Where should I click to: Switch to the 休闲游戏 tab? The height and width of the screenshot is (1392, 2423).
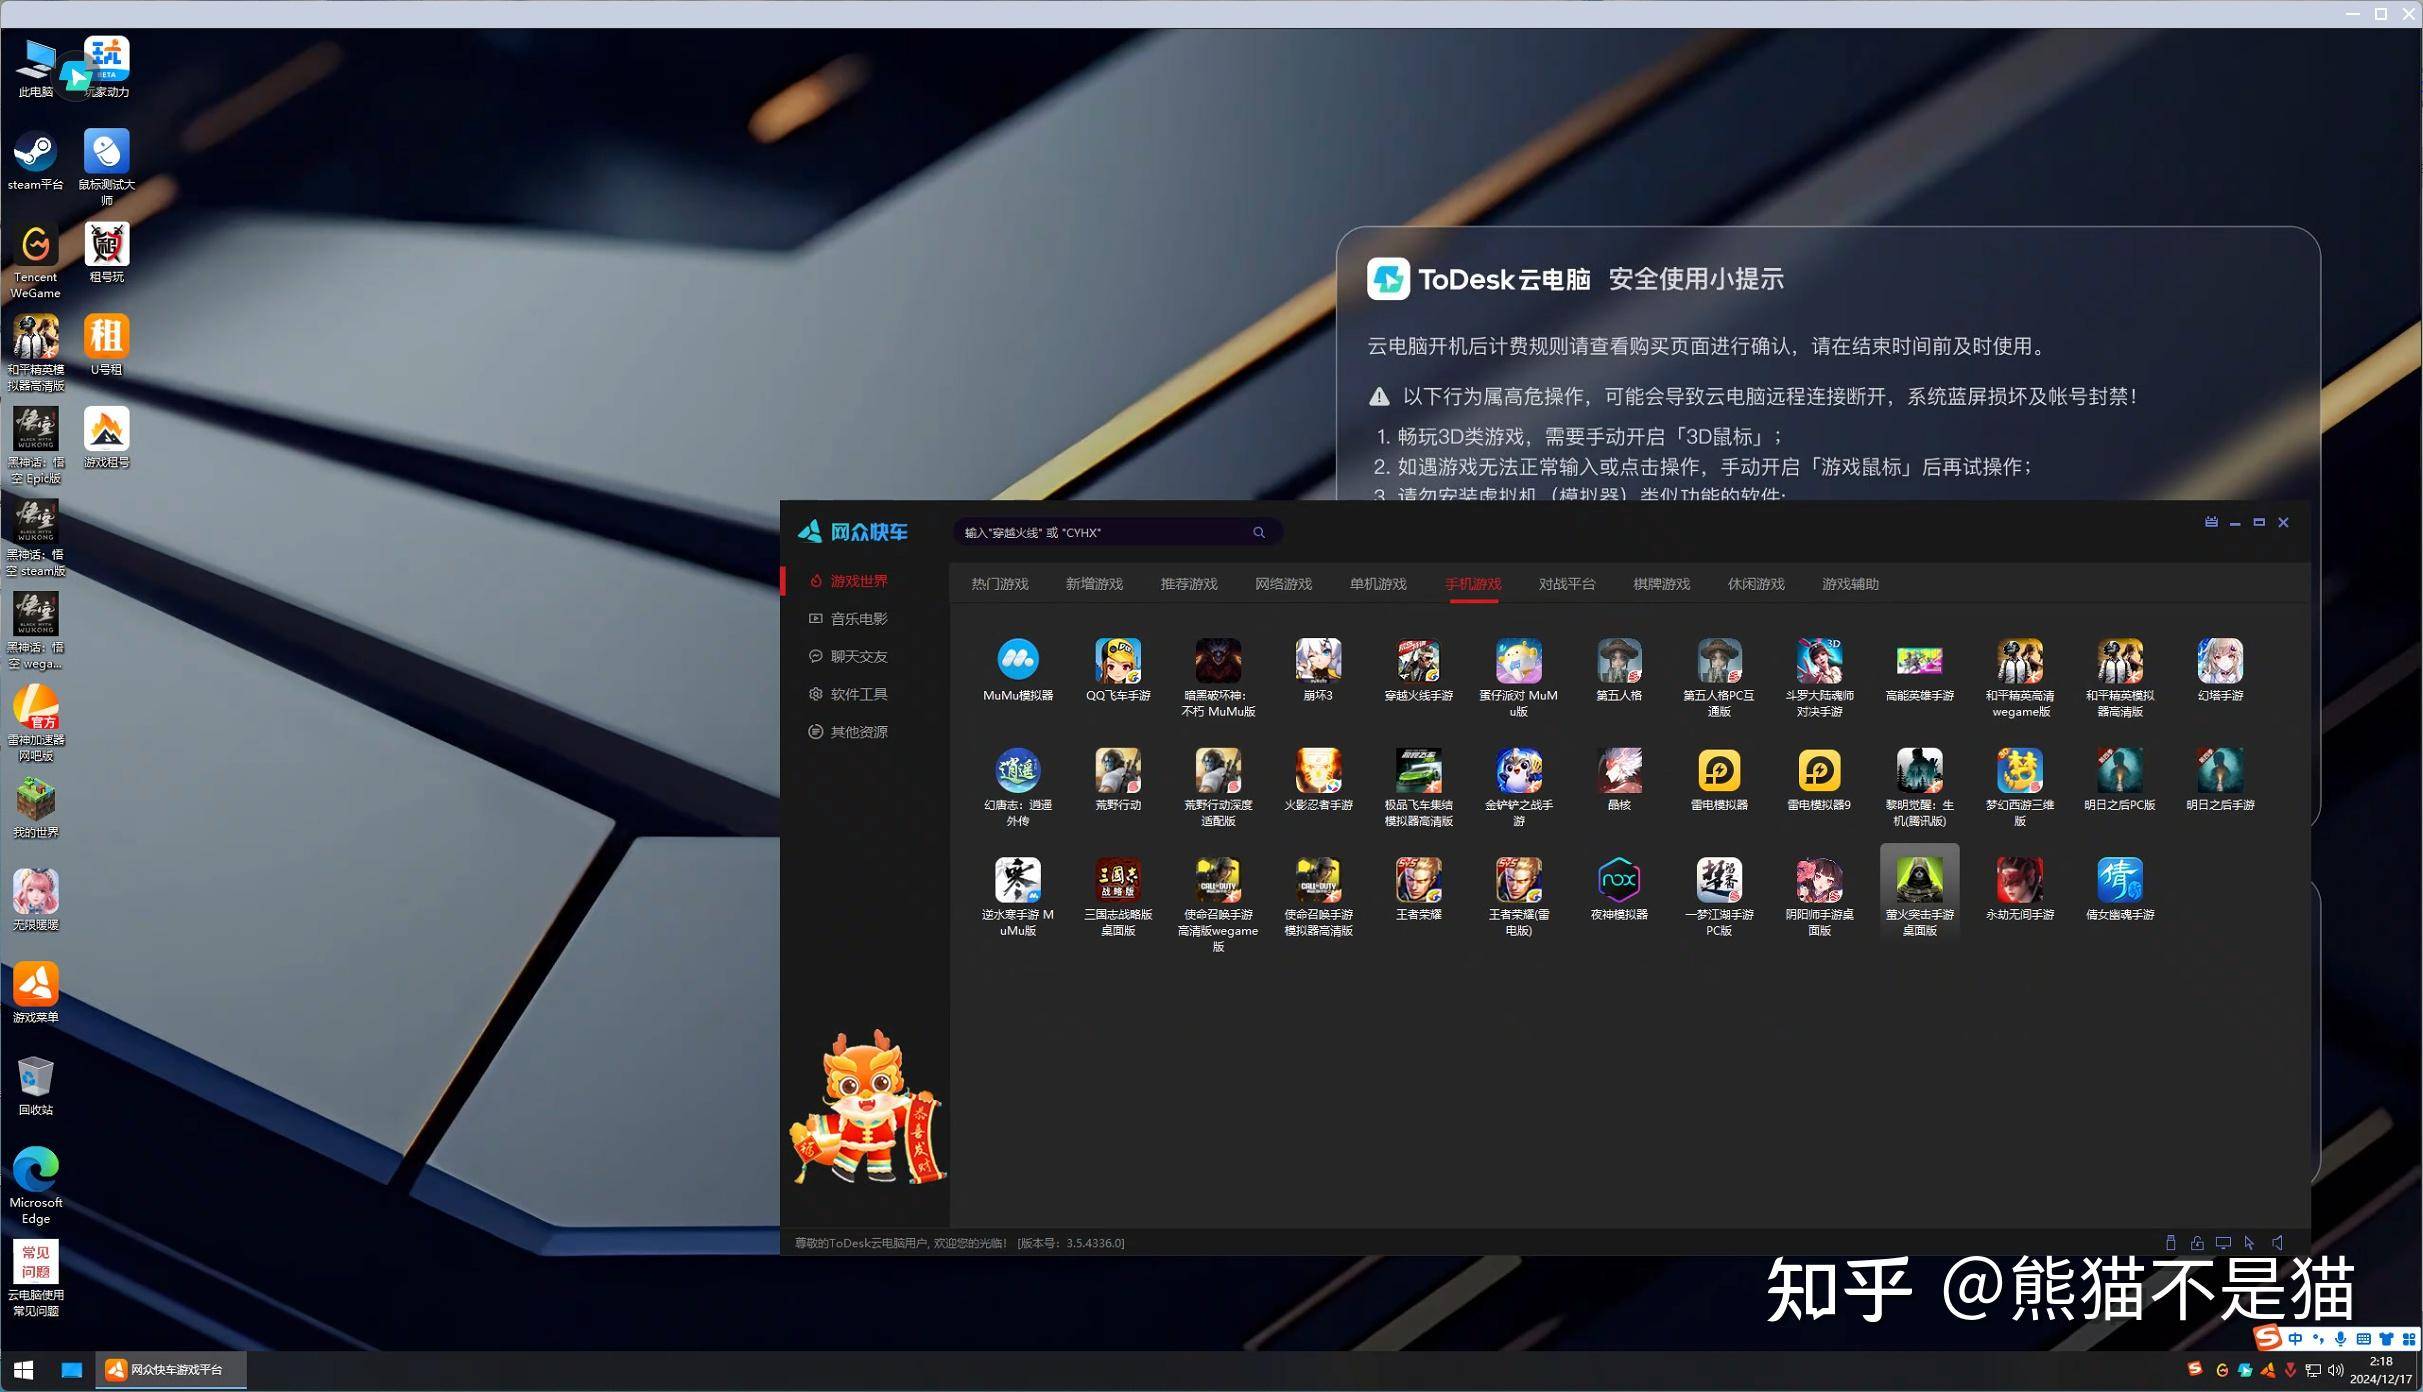point(1756,584)
